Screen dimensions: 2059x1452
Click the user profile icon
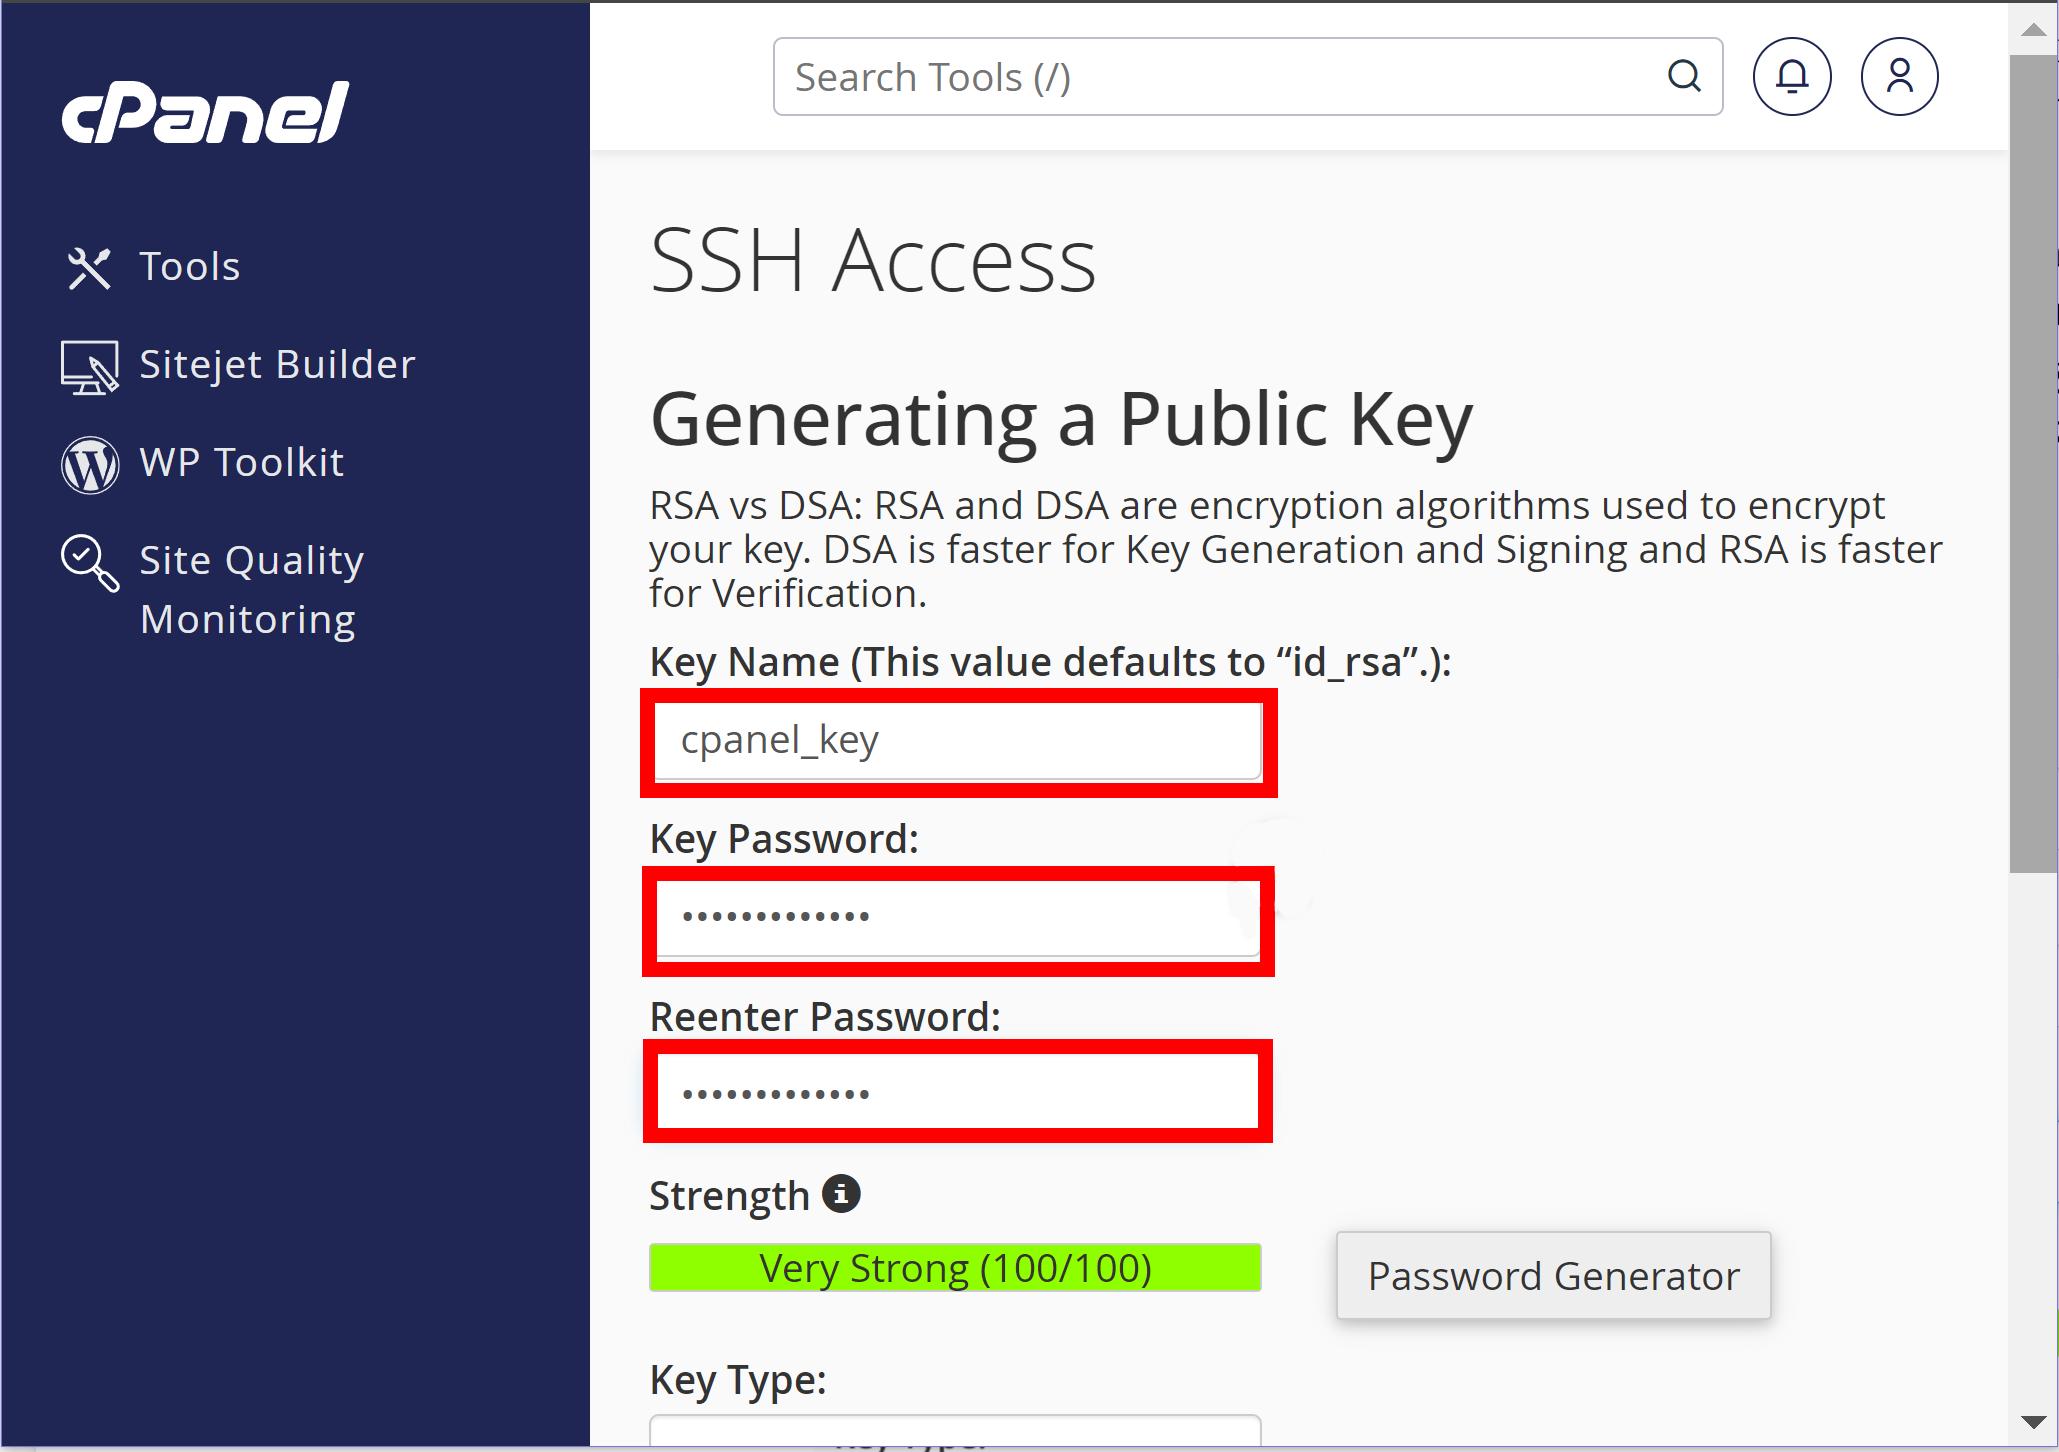pos(1897,75)
